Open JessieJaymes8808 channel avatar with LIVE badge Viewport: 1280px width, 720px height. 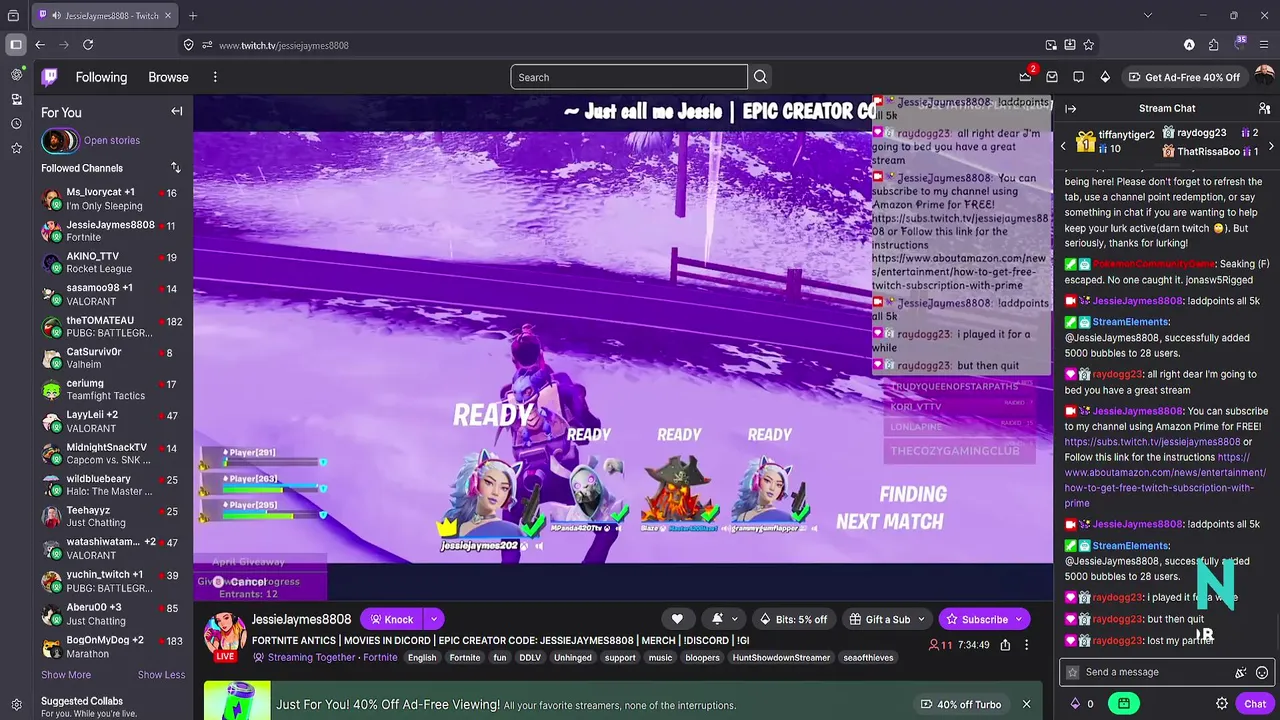pyautogui.click(x=225, y=636)
